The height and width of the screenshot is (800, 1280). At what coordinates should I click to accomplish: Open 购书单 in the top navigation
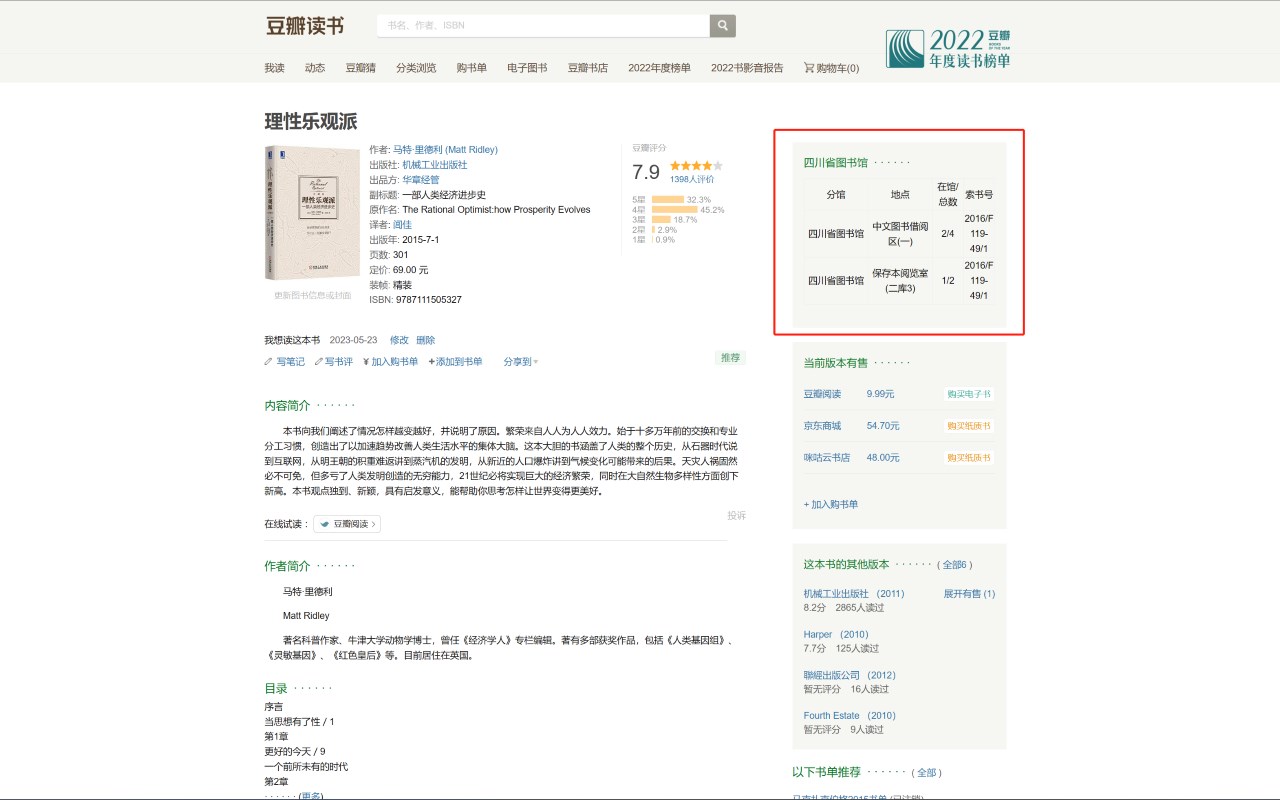[472, 68]
